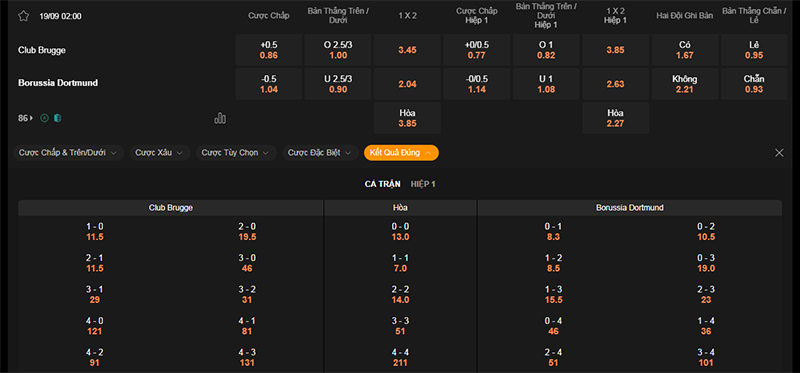Select correct score 3 - 2 at 31
This screenshot has height=373, width=800.
point(247,294)
